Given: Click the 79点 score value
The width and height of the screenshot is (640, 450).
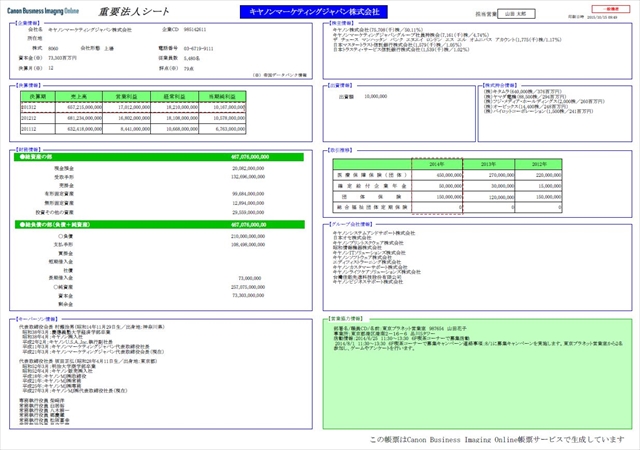Looking at the screenshot, I should coord(189,69).
